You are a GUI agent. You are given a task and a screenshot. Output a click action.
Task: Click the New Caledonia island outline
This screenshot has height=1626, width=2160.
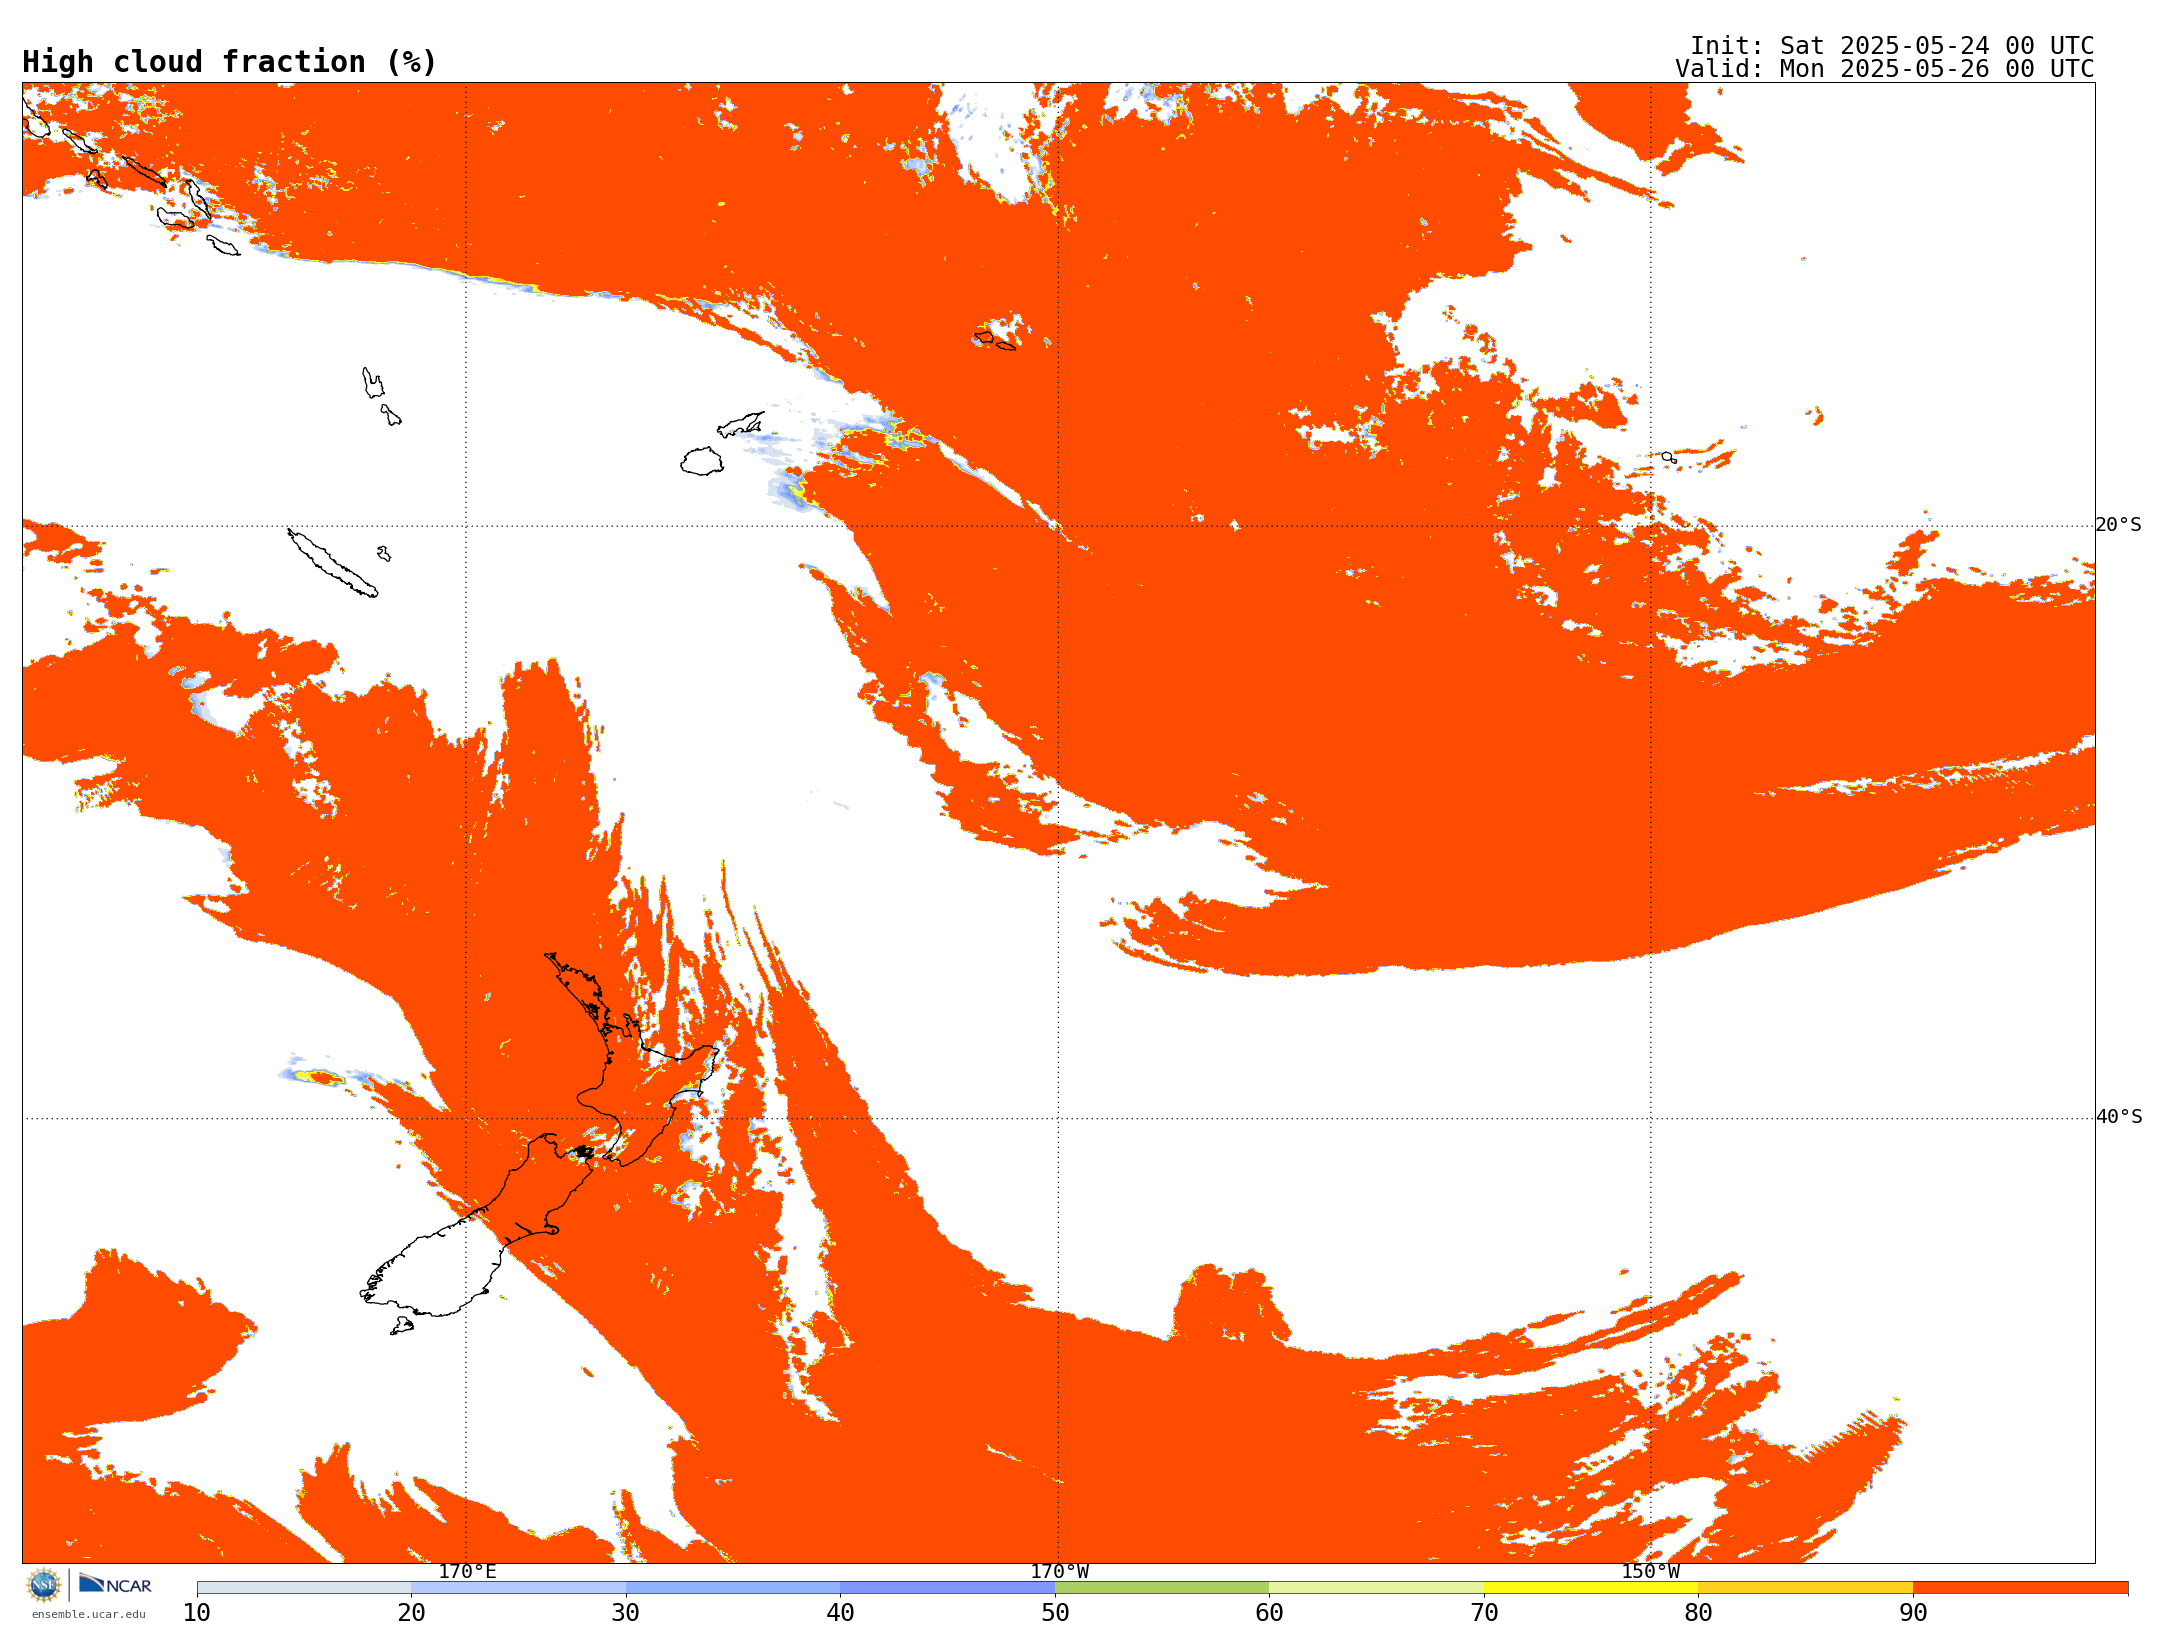click(332, 563)
